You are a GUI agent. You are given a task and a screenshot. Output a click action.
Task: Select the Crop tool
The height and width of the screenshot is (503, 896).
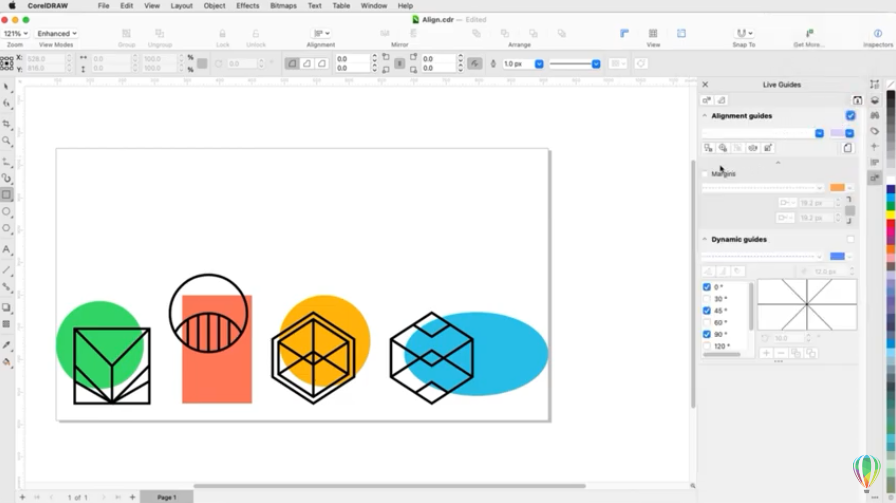point(6,123)
